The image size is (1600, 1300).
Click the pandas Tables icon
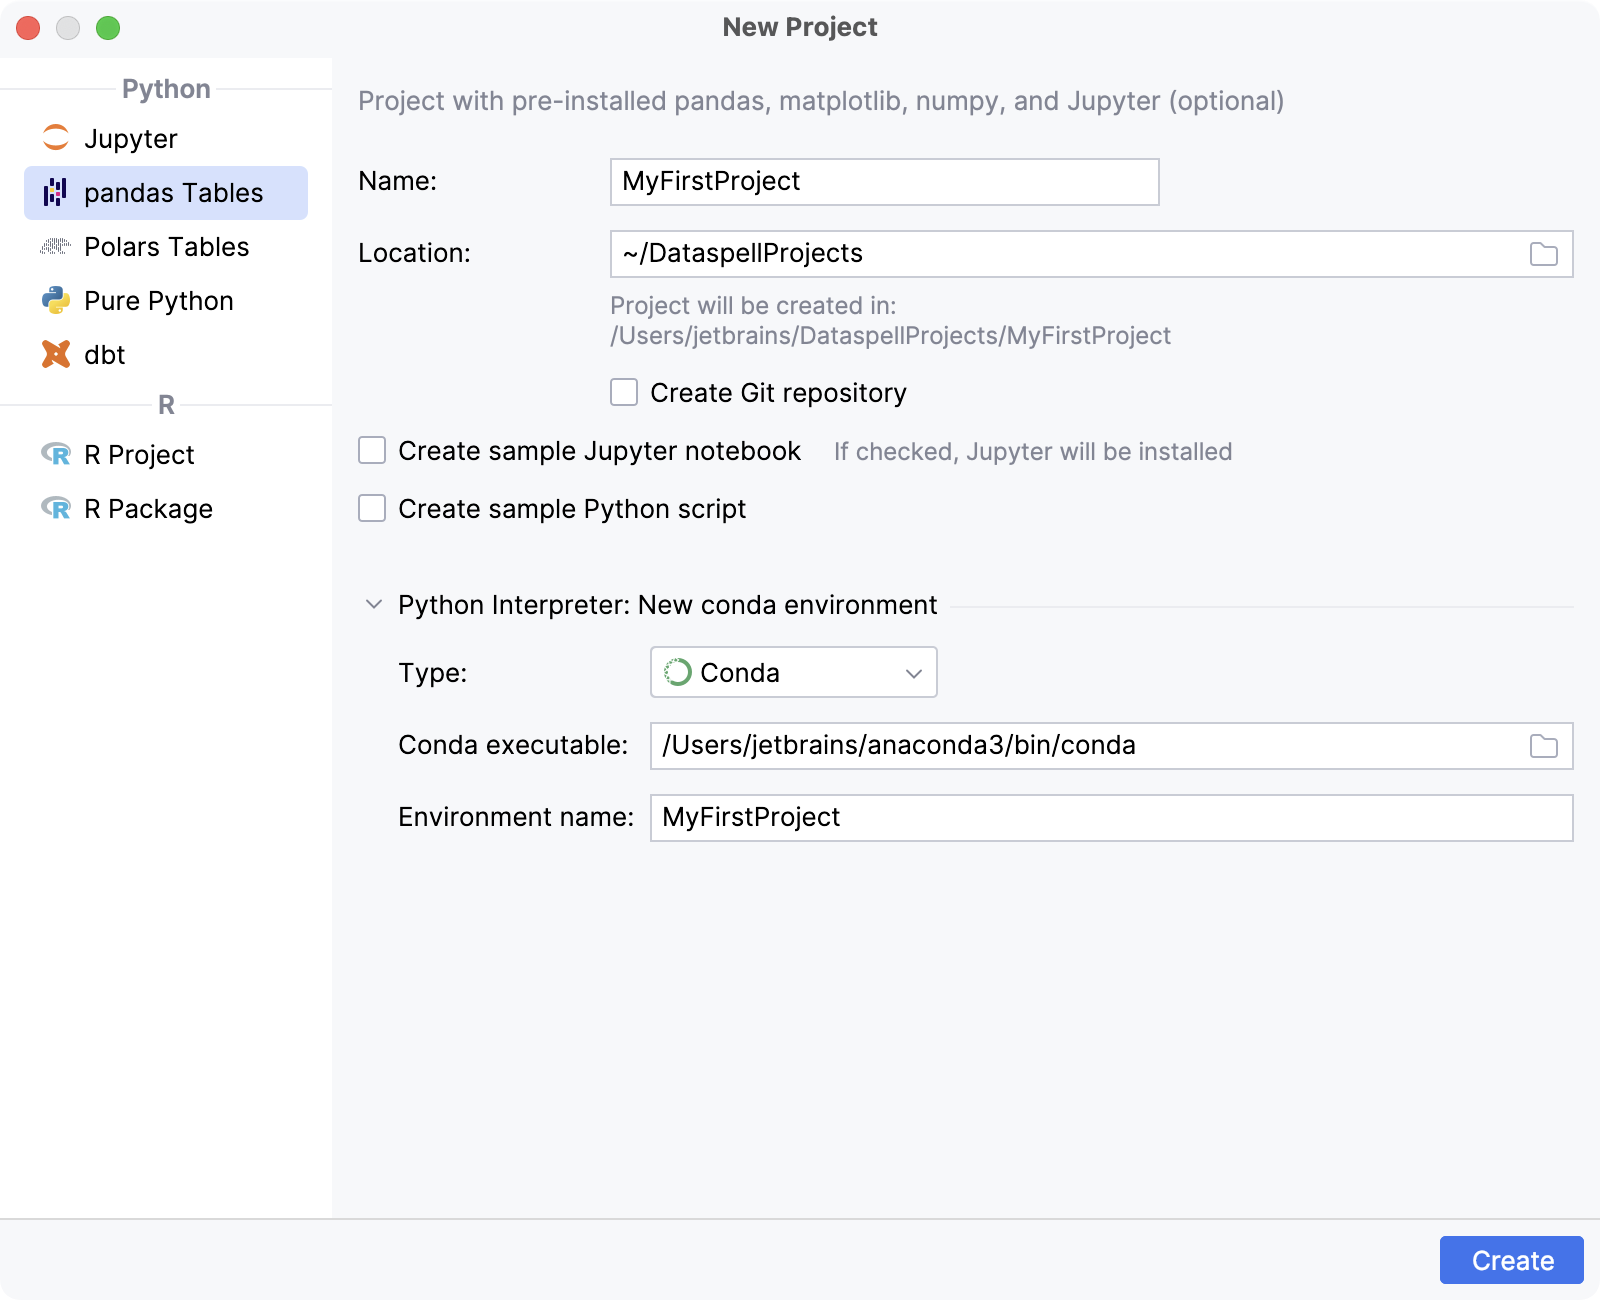coord(56,192)
